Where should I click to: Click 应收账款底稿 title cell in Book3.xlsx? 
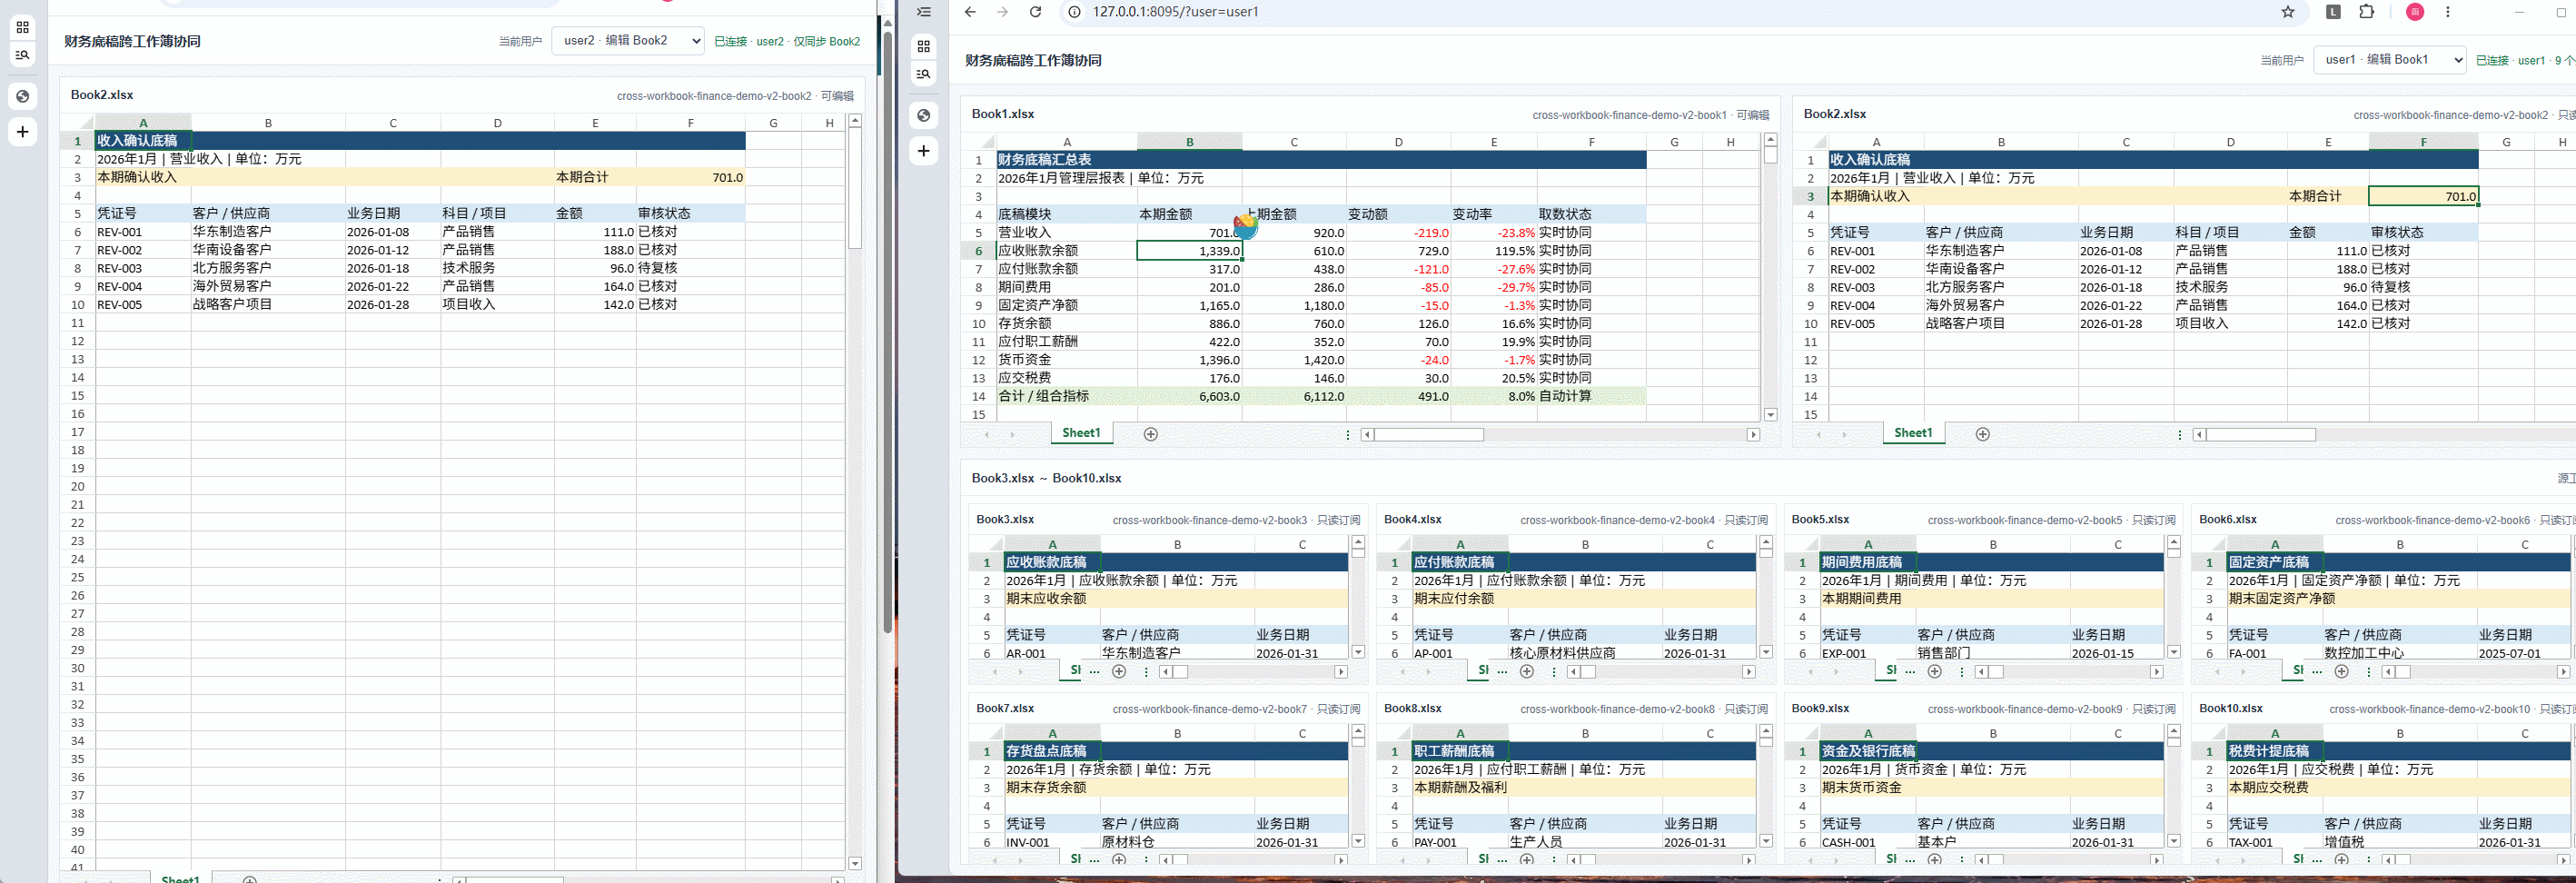[1052, 562]
